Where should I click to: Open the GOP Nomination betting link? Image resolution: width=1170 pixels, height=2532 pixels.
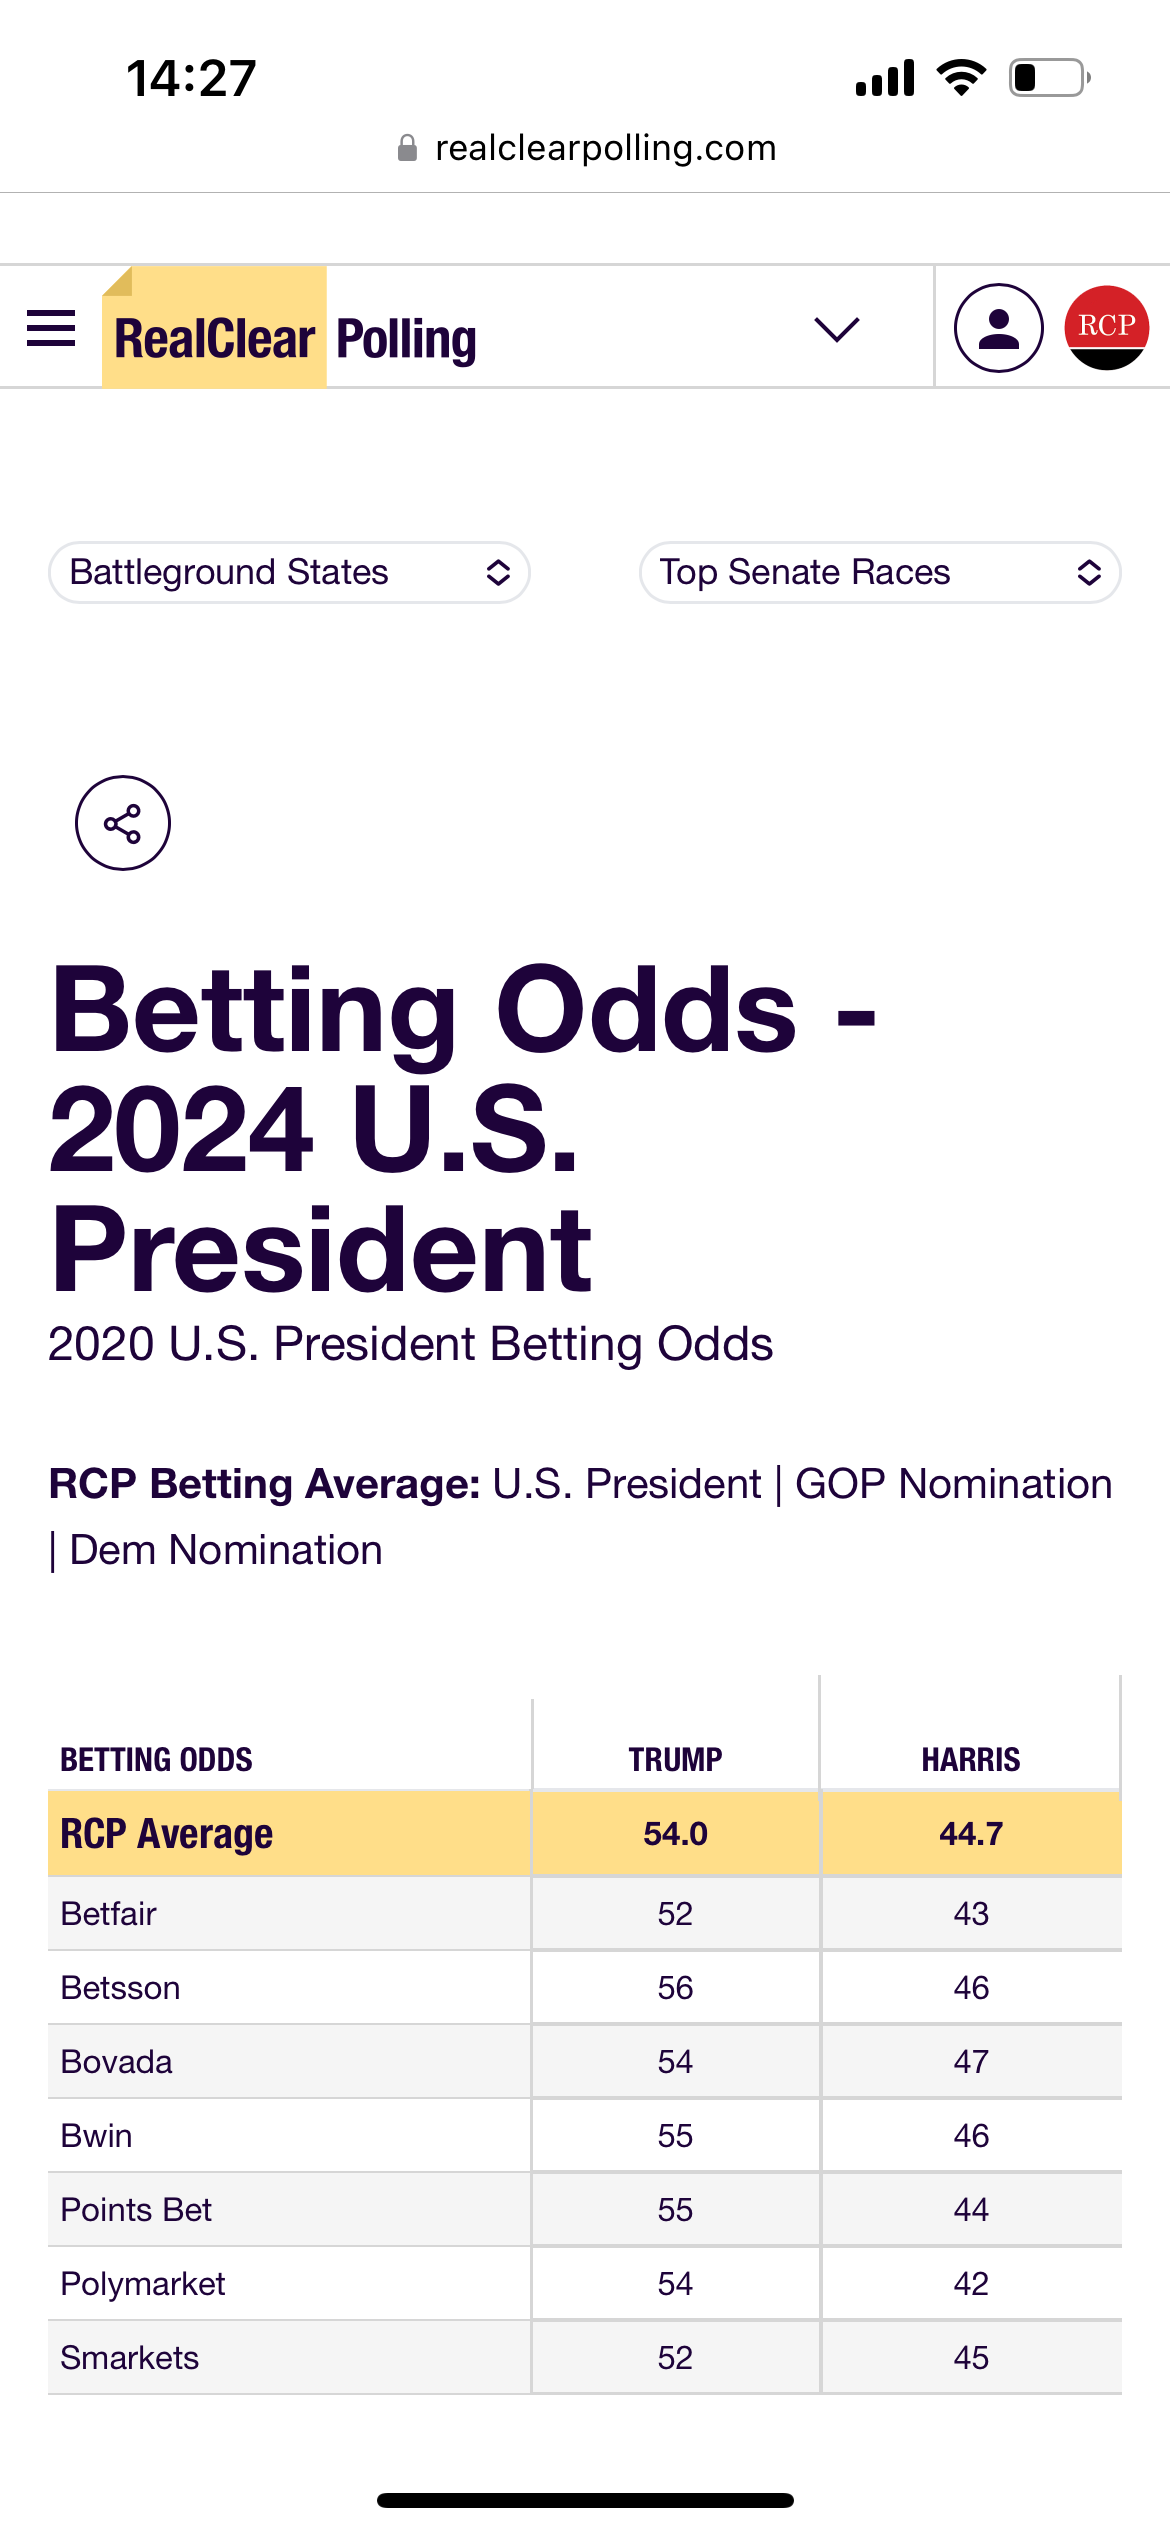pos(953,1484)
